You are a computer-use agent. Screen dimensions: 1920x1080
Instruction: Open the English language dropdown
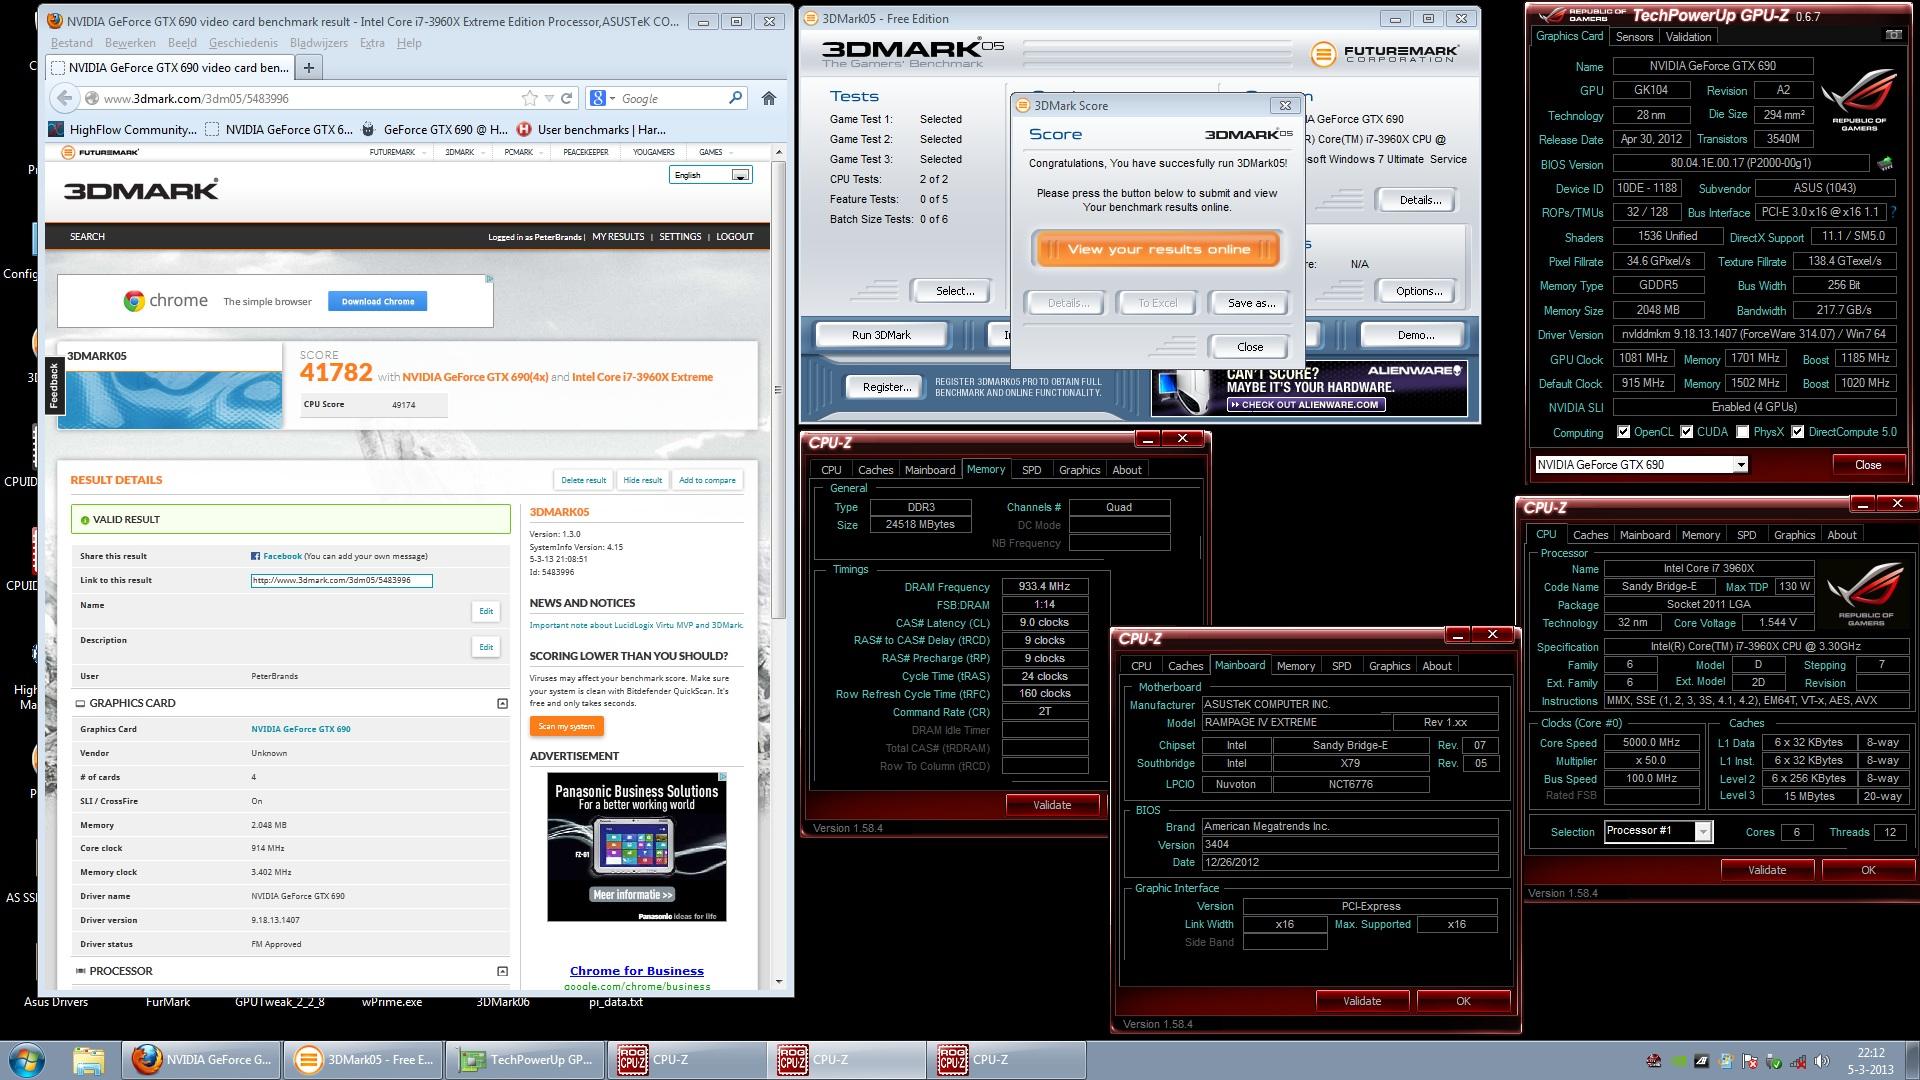click(x=711, y=175)
